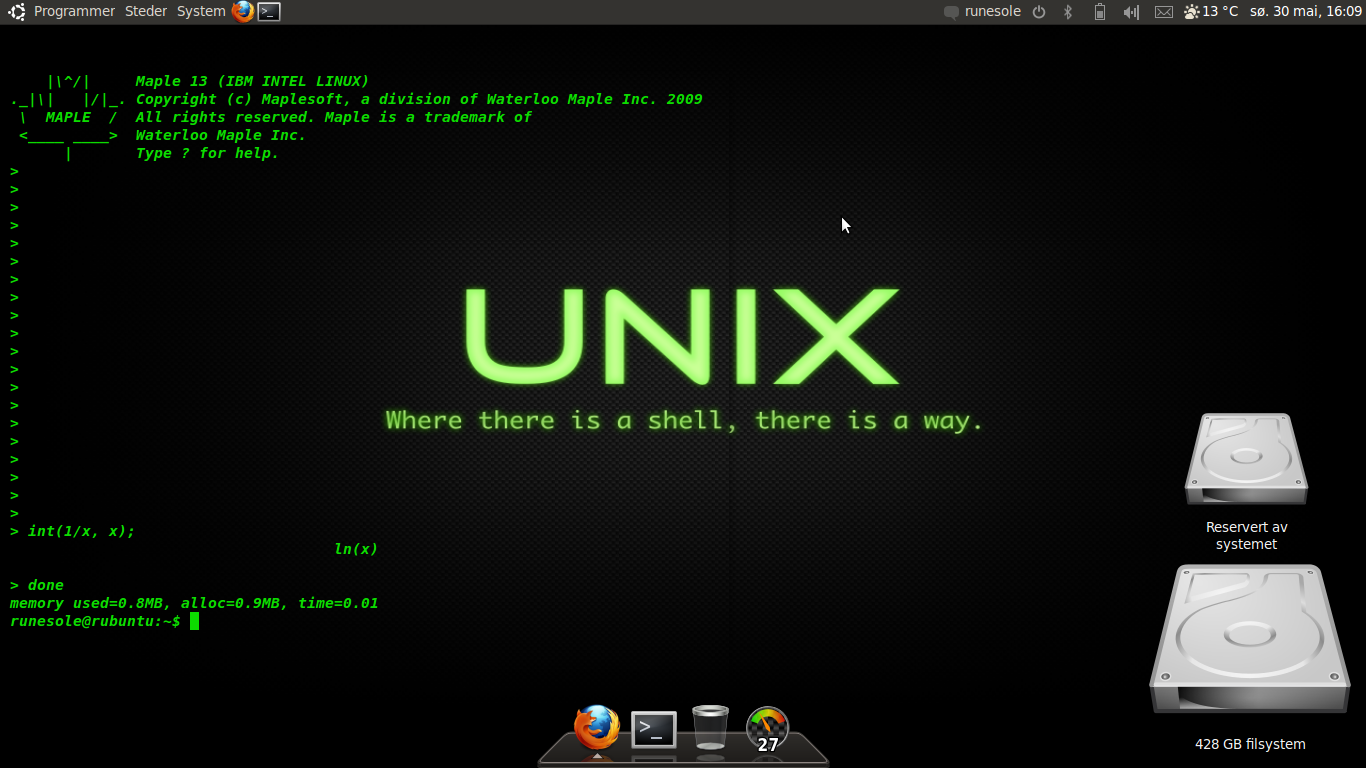Click the terminal prompt runesole@rubuntu:~$
The height and width of the screenshot is (768, 1366).
95,621
